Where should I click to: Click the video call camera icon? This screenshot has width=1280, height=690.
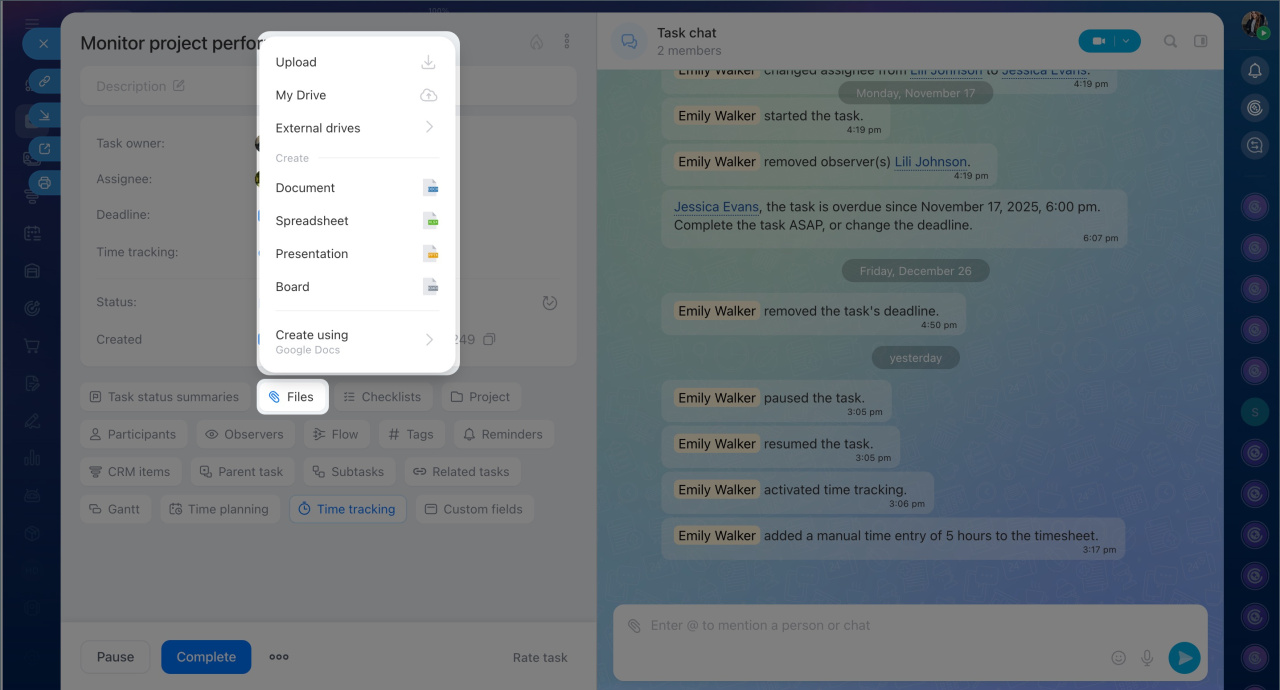(x=1099, y=41)
